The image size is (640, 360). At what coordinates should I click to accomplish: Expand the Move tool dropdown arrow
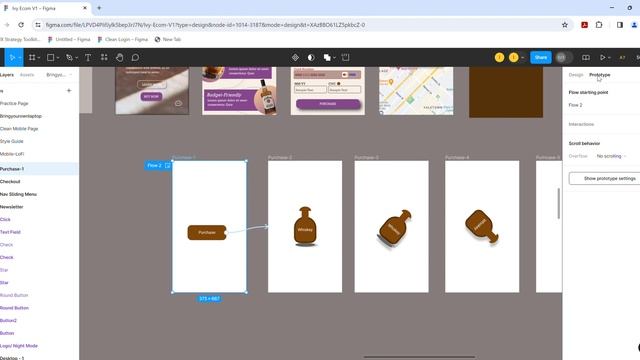19,58
